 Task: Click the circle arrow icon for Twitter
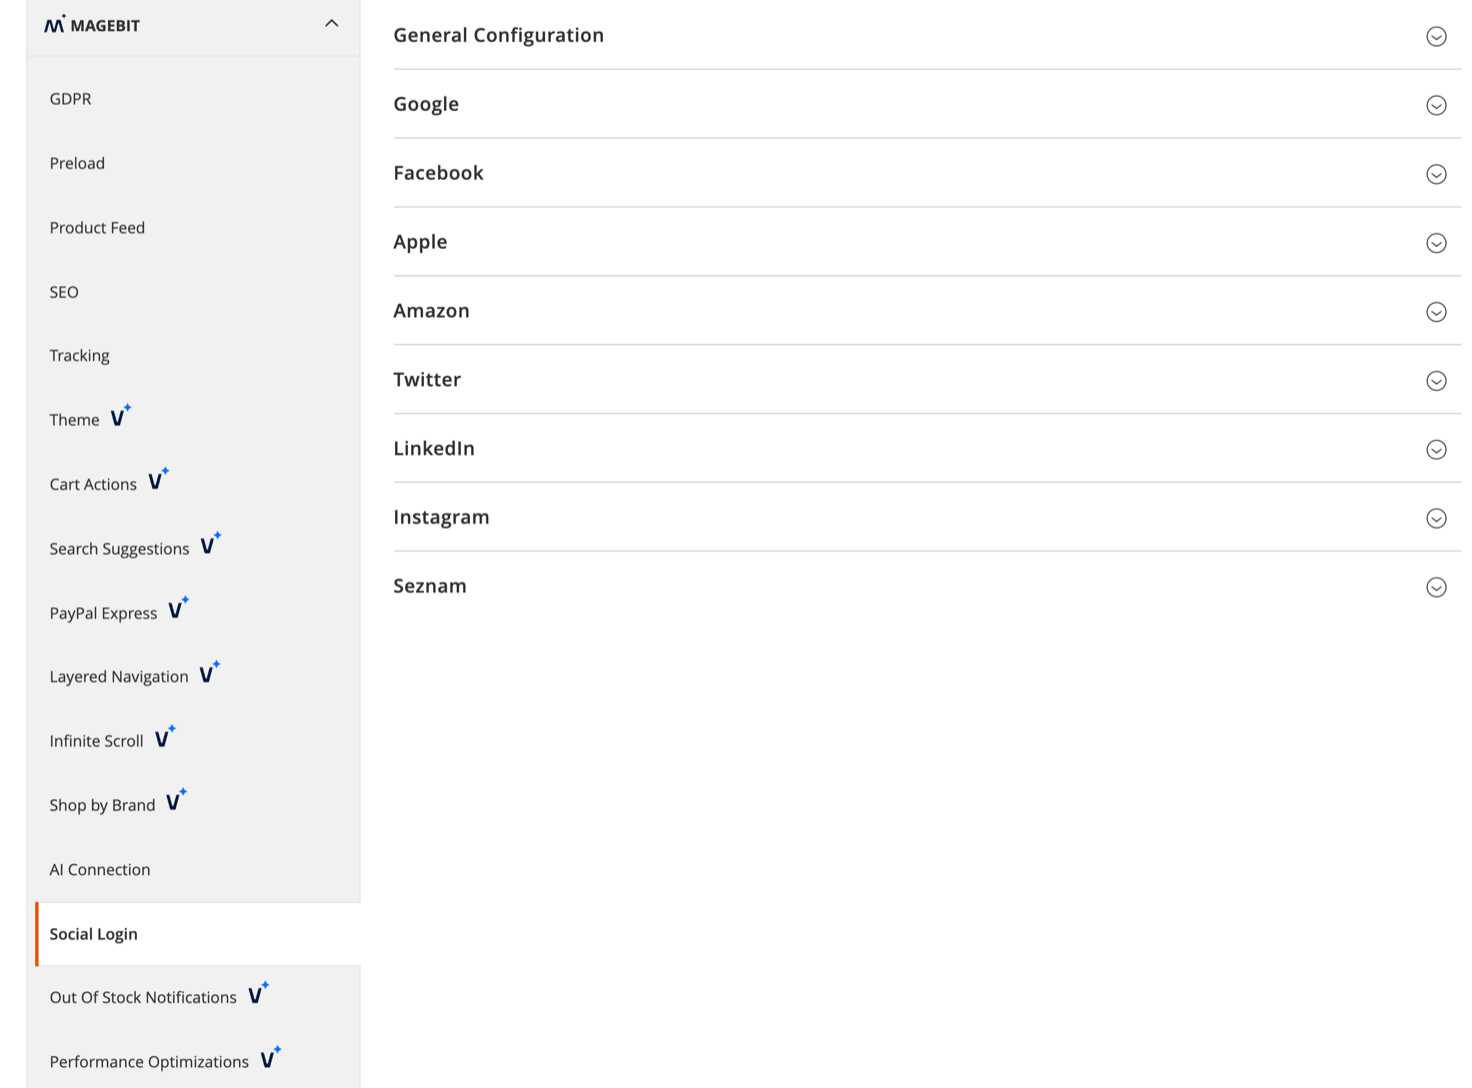[x=1436, y=381]
